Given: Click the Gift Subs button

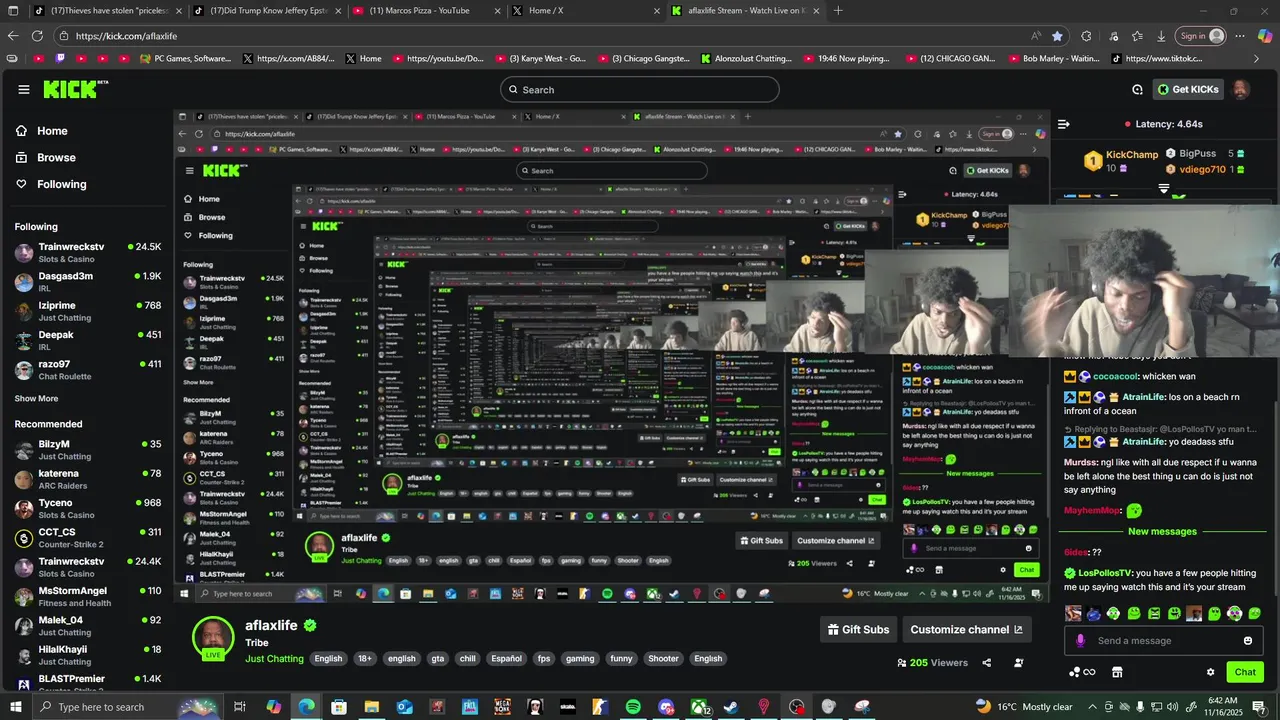Looking at the screenshot, I should [858, 630].
